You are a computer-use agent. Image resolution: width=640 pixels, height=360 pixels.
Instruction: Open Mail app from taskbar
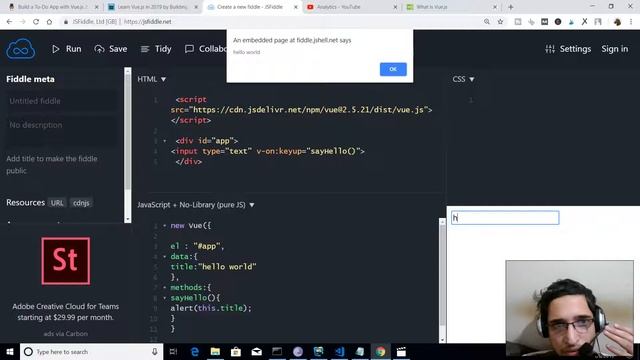coord(256,352)
